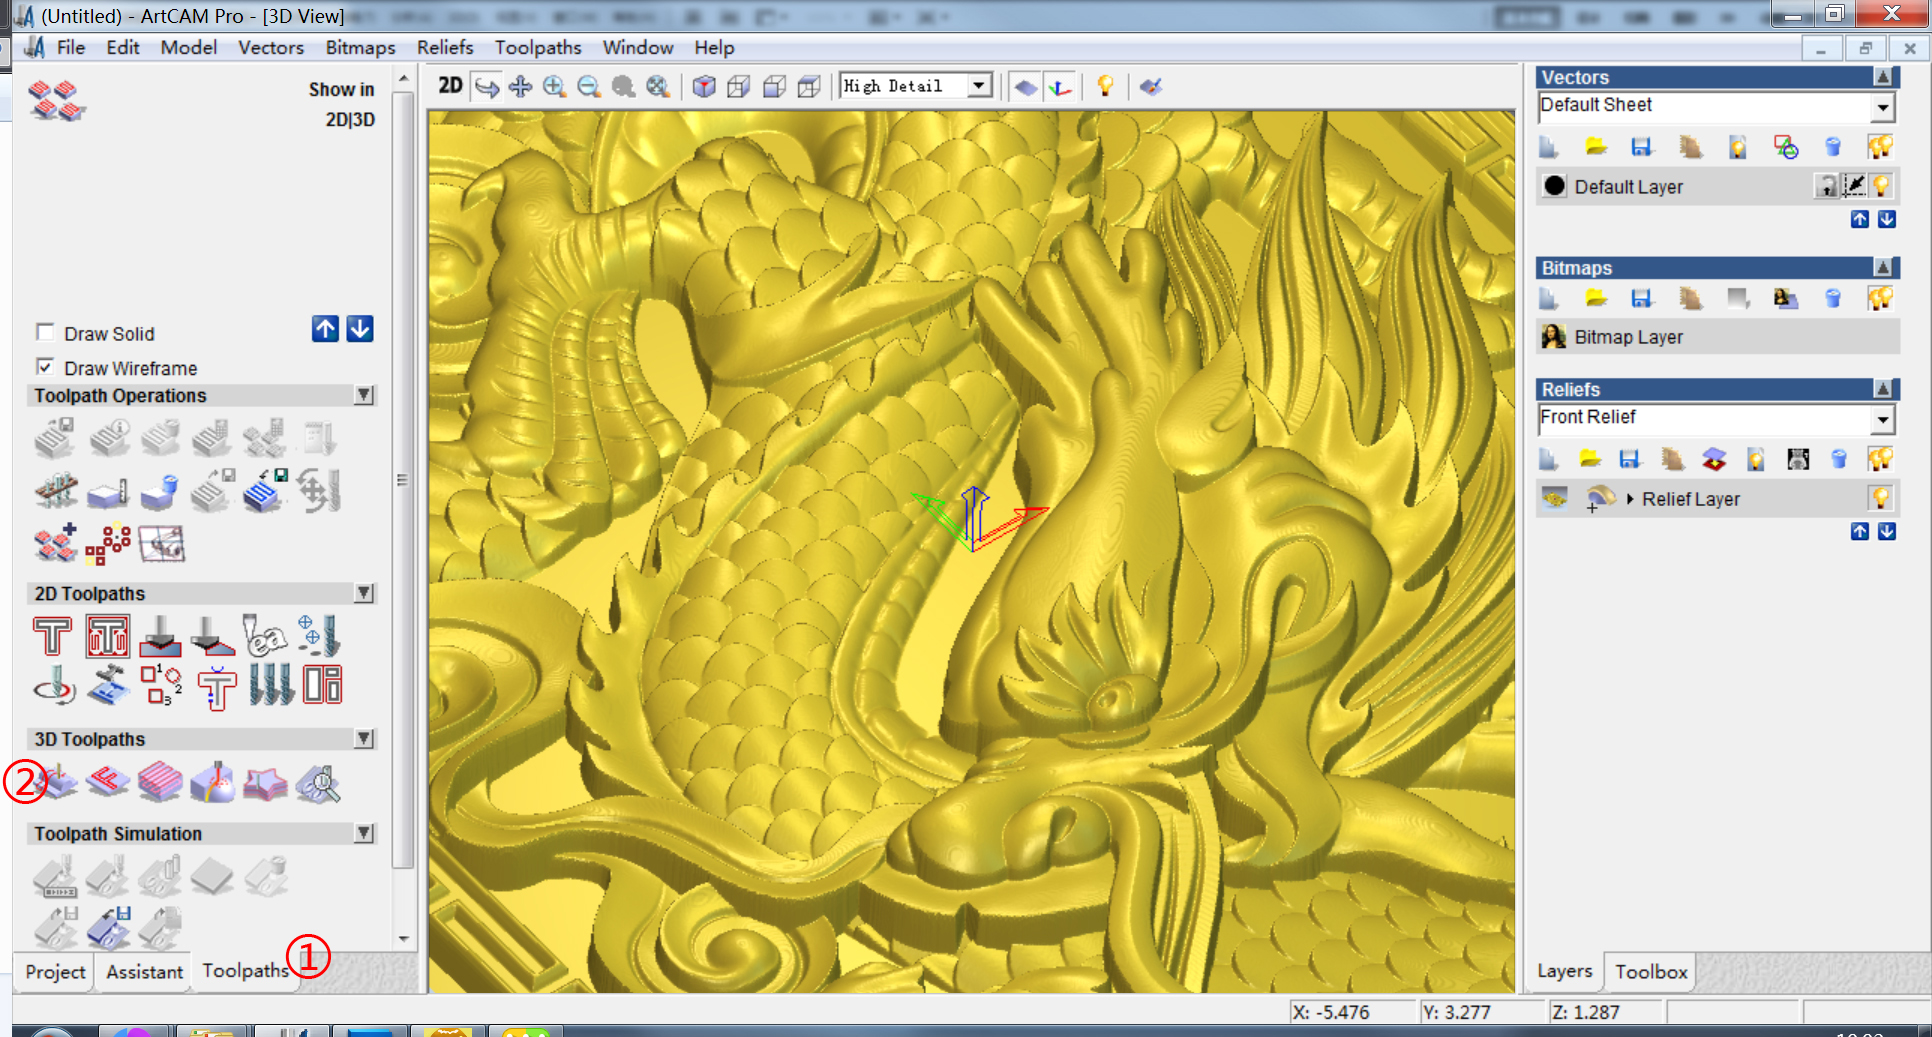Click the Delete Material icon

[x=159, y=491]
